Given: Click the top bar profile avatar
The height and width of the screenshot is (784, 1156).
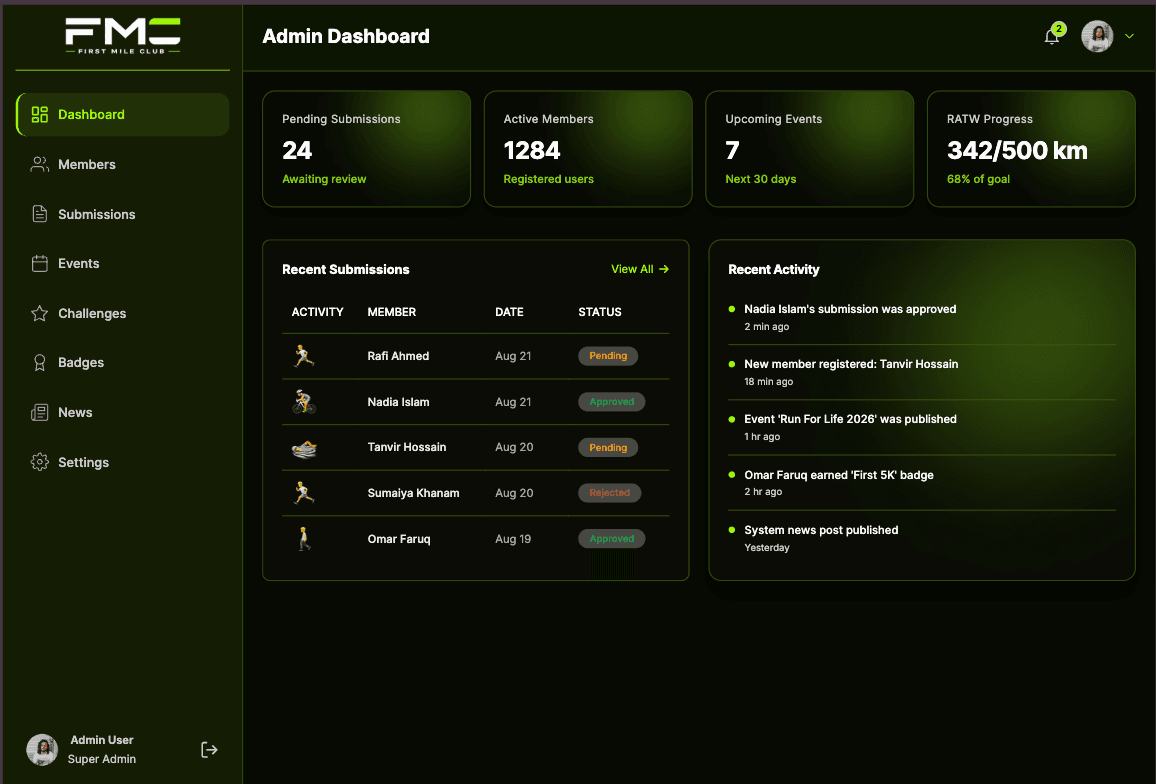Looking at the screenshot, I should click(1097, 36).
